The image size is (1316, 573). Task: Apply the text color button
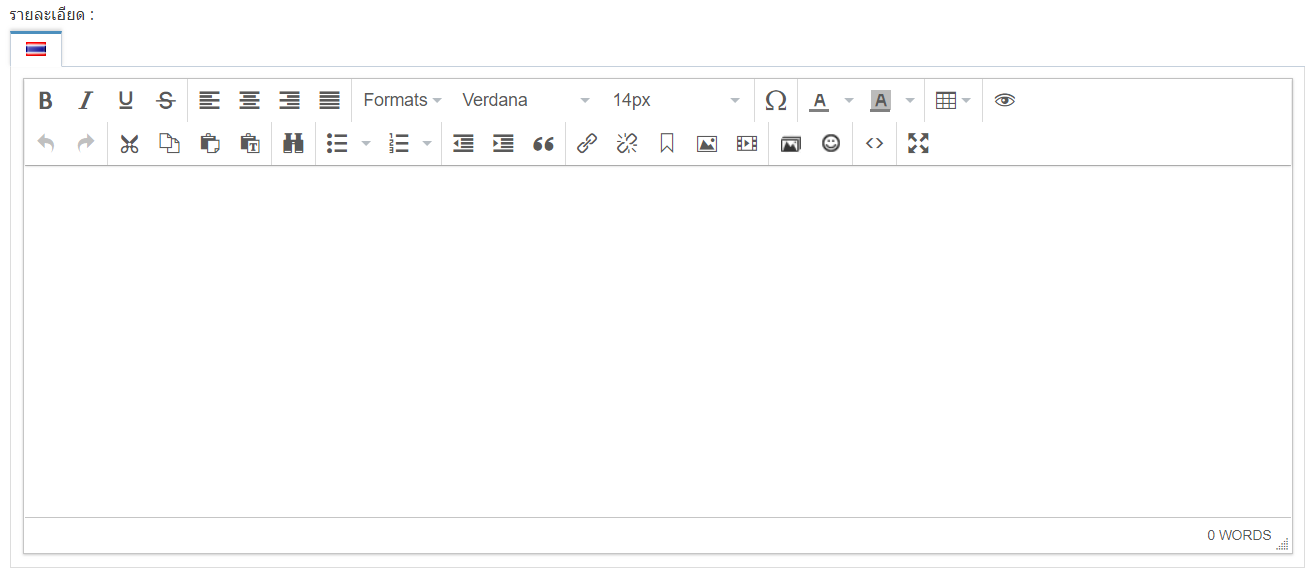pyautogui.click(x=819, y=100)
